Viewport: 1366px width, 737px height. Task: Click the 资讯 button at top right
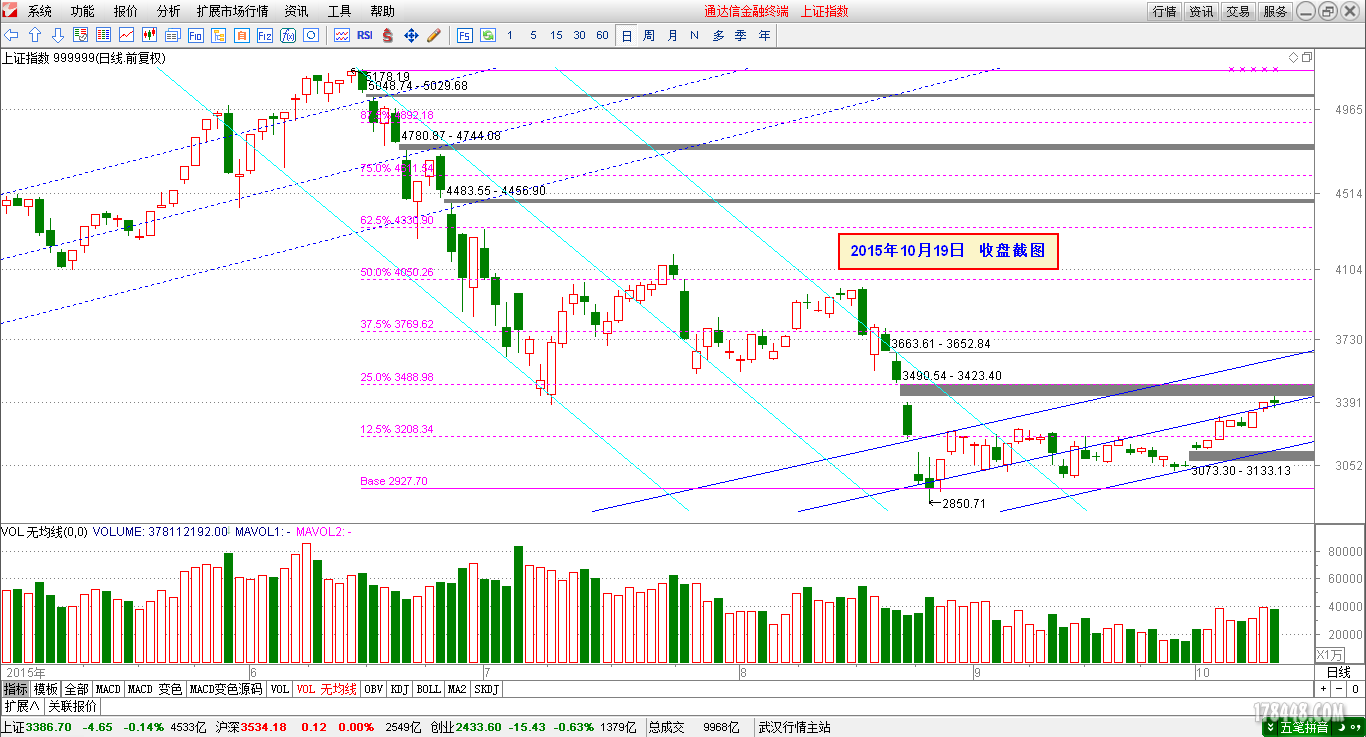1202,12
